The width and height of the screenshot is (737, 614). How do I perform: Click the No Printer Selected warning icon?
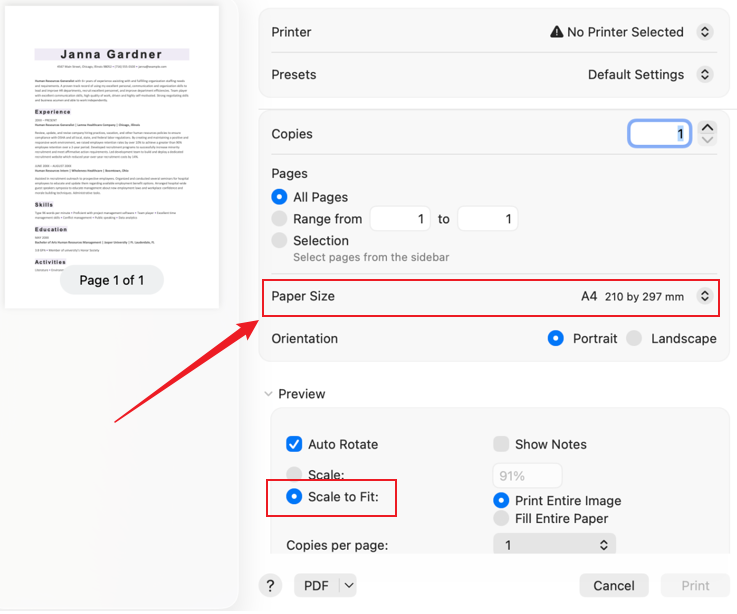click(557, 31)
